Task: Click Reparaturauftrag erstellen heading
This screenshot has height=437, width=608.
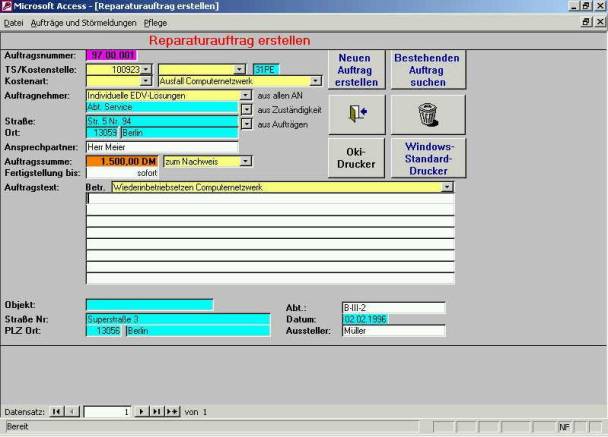Action: point(230,41)
